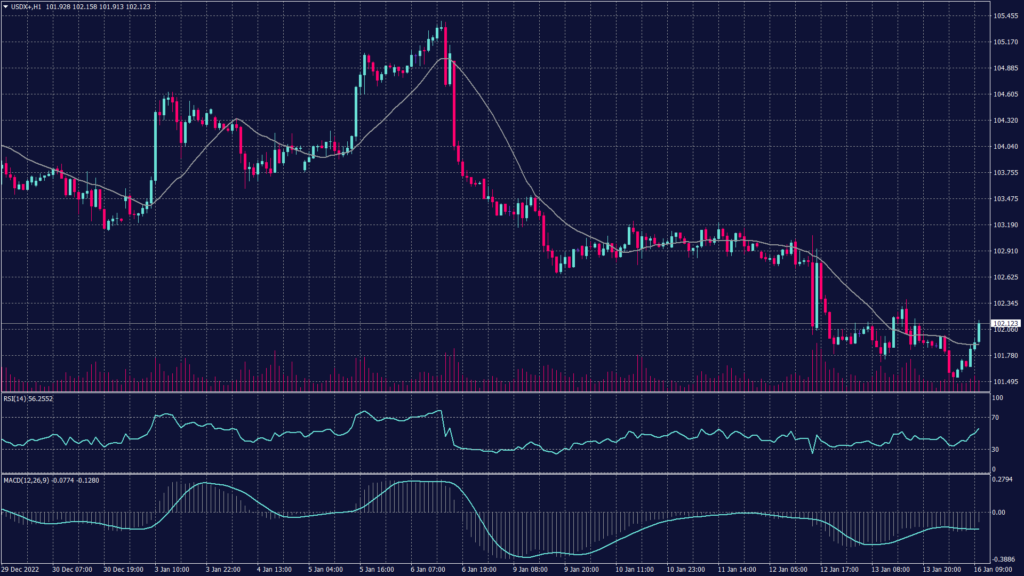Click the RSI 70 level label
1024x576 pixels.
[x=998, y=417]
